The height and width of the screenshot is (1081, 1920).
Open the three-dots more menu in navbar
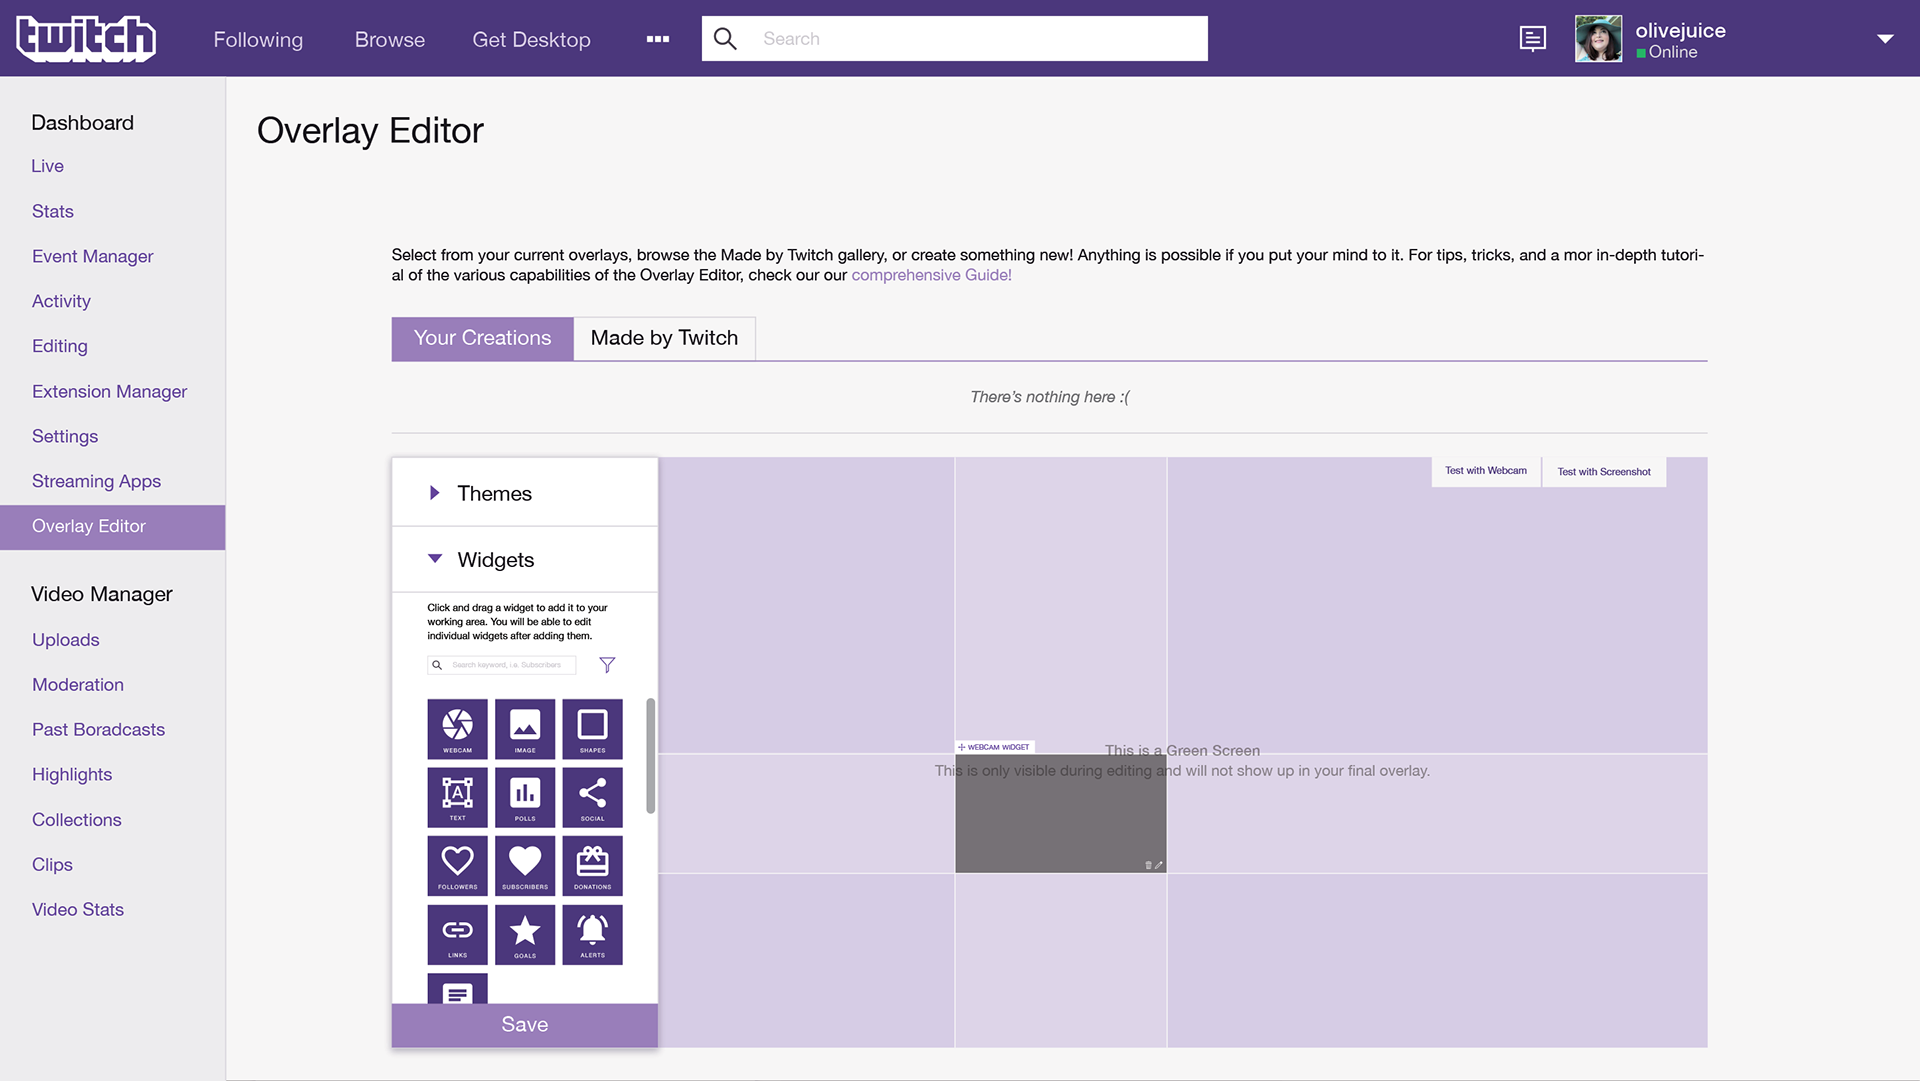[x=658, y=39]
